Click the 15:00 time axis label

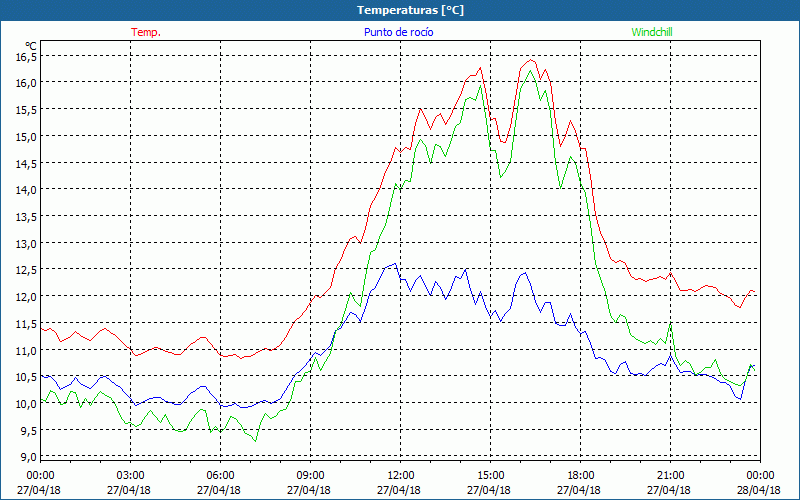pos(490,475)
